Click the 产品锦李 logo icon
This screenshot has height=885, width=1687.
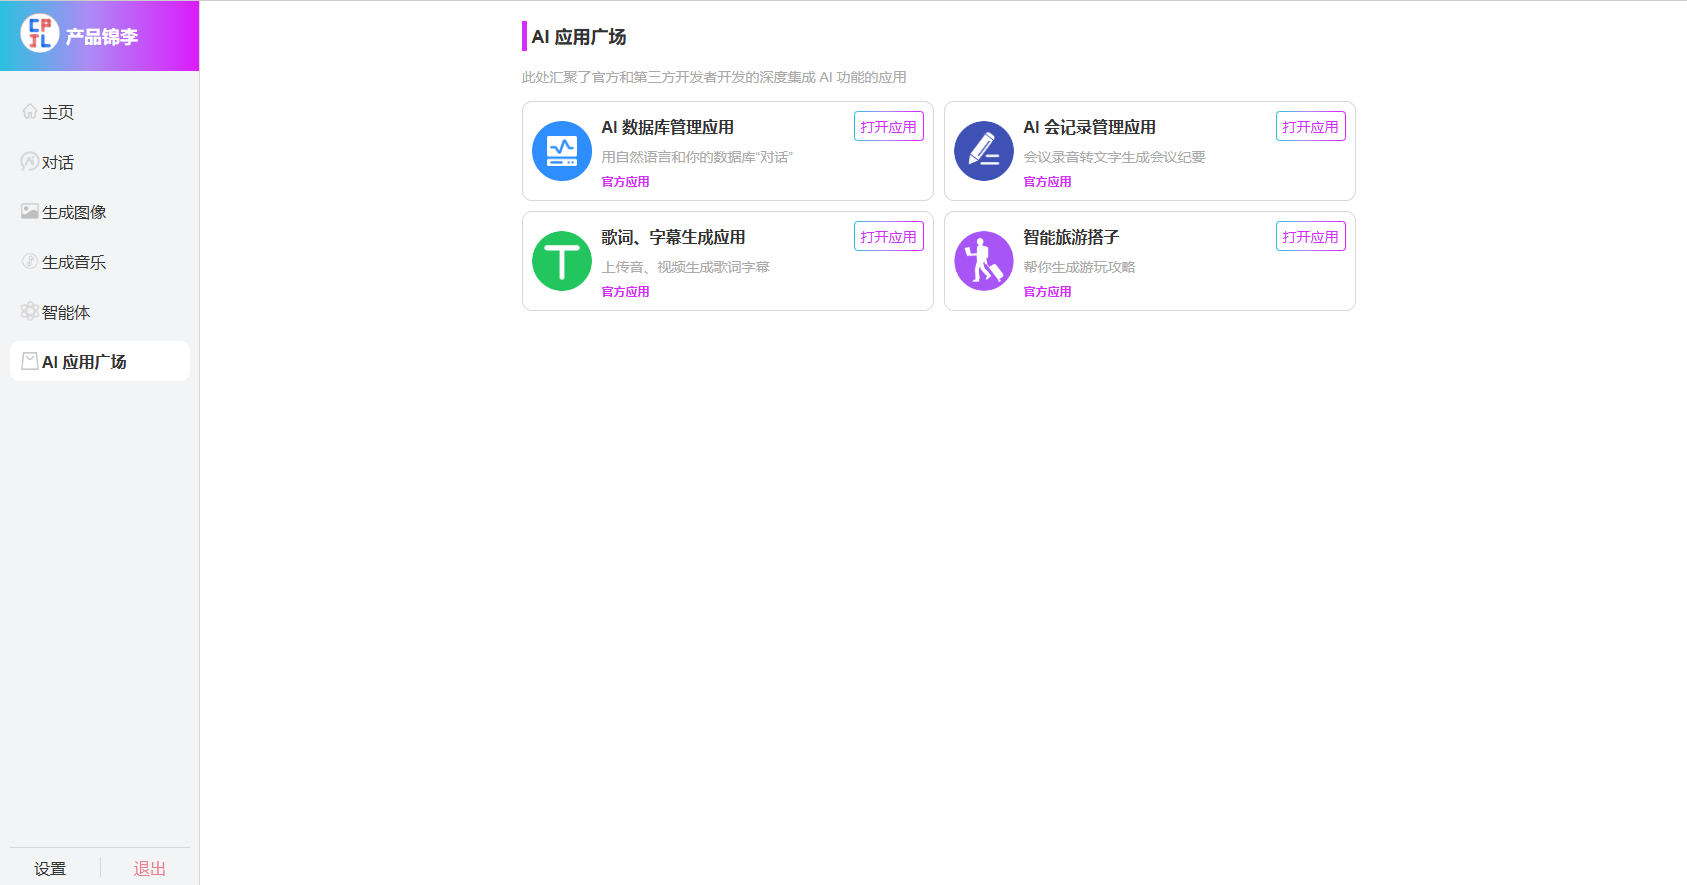[40, 34]
